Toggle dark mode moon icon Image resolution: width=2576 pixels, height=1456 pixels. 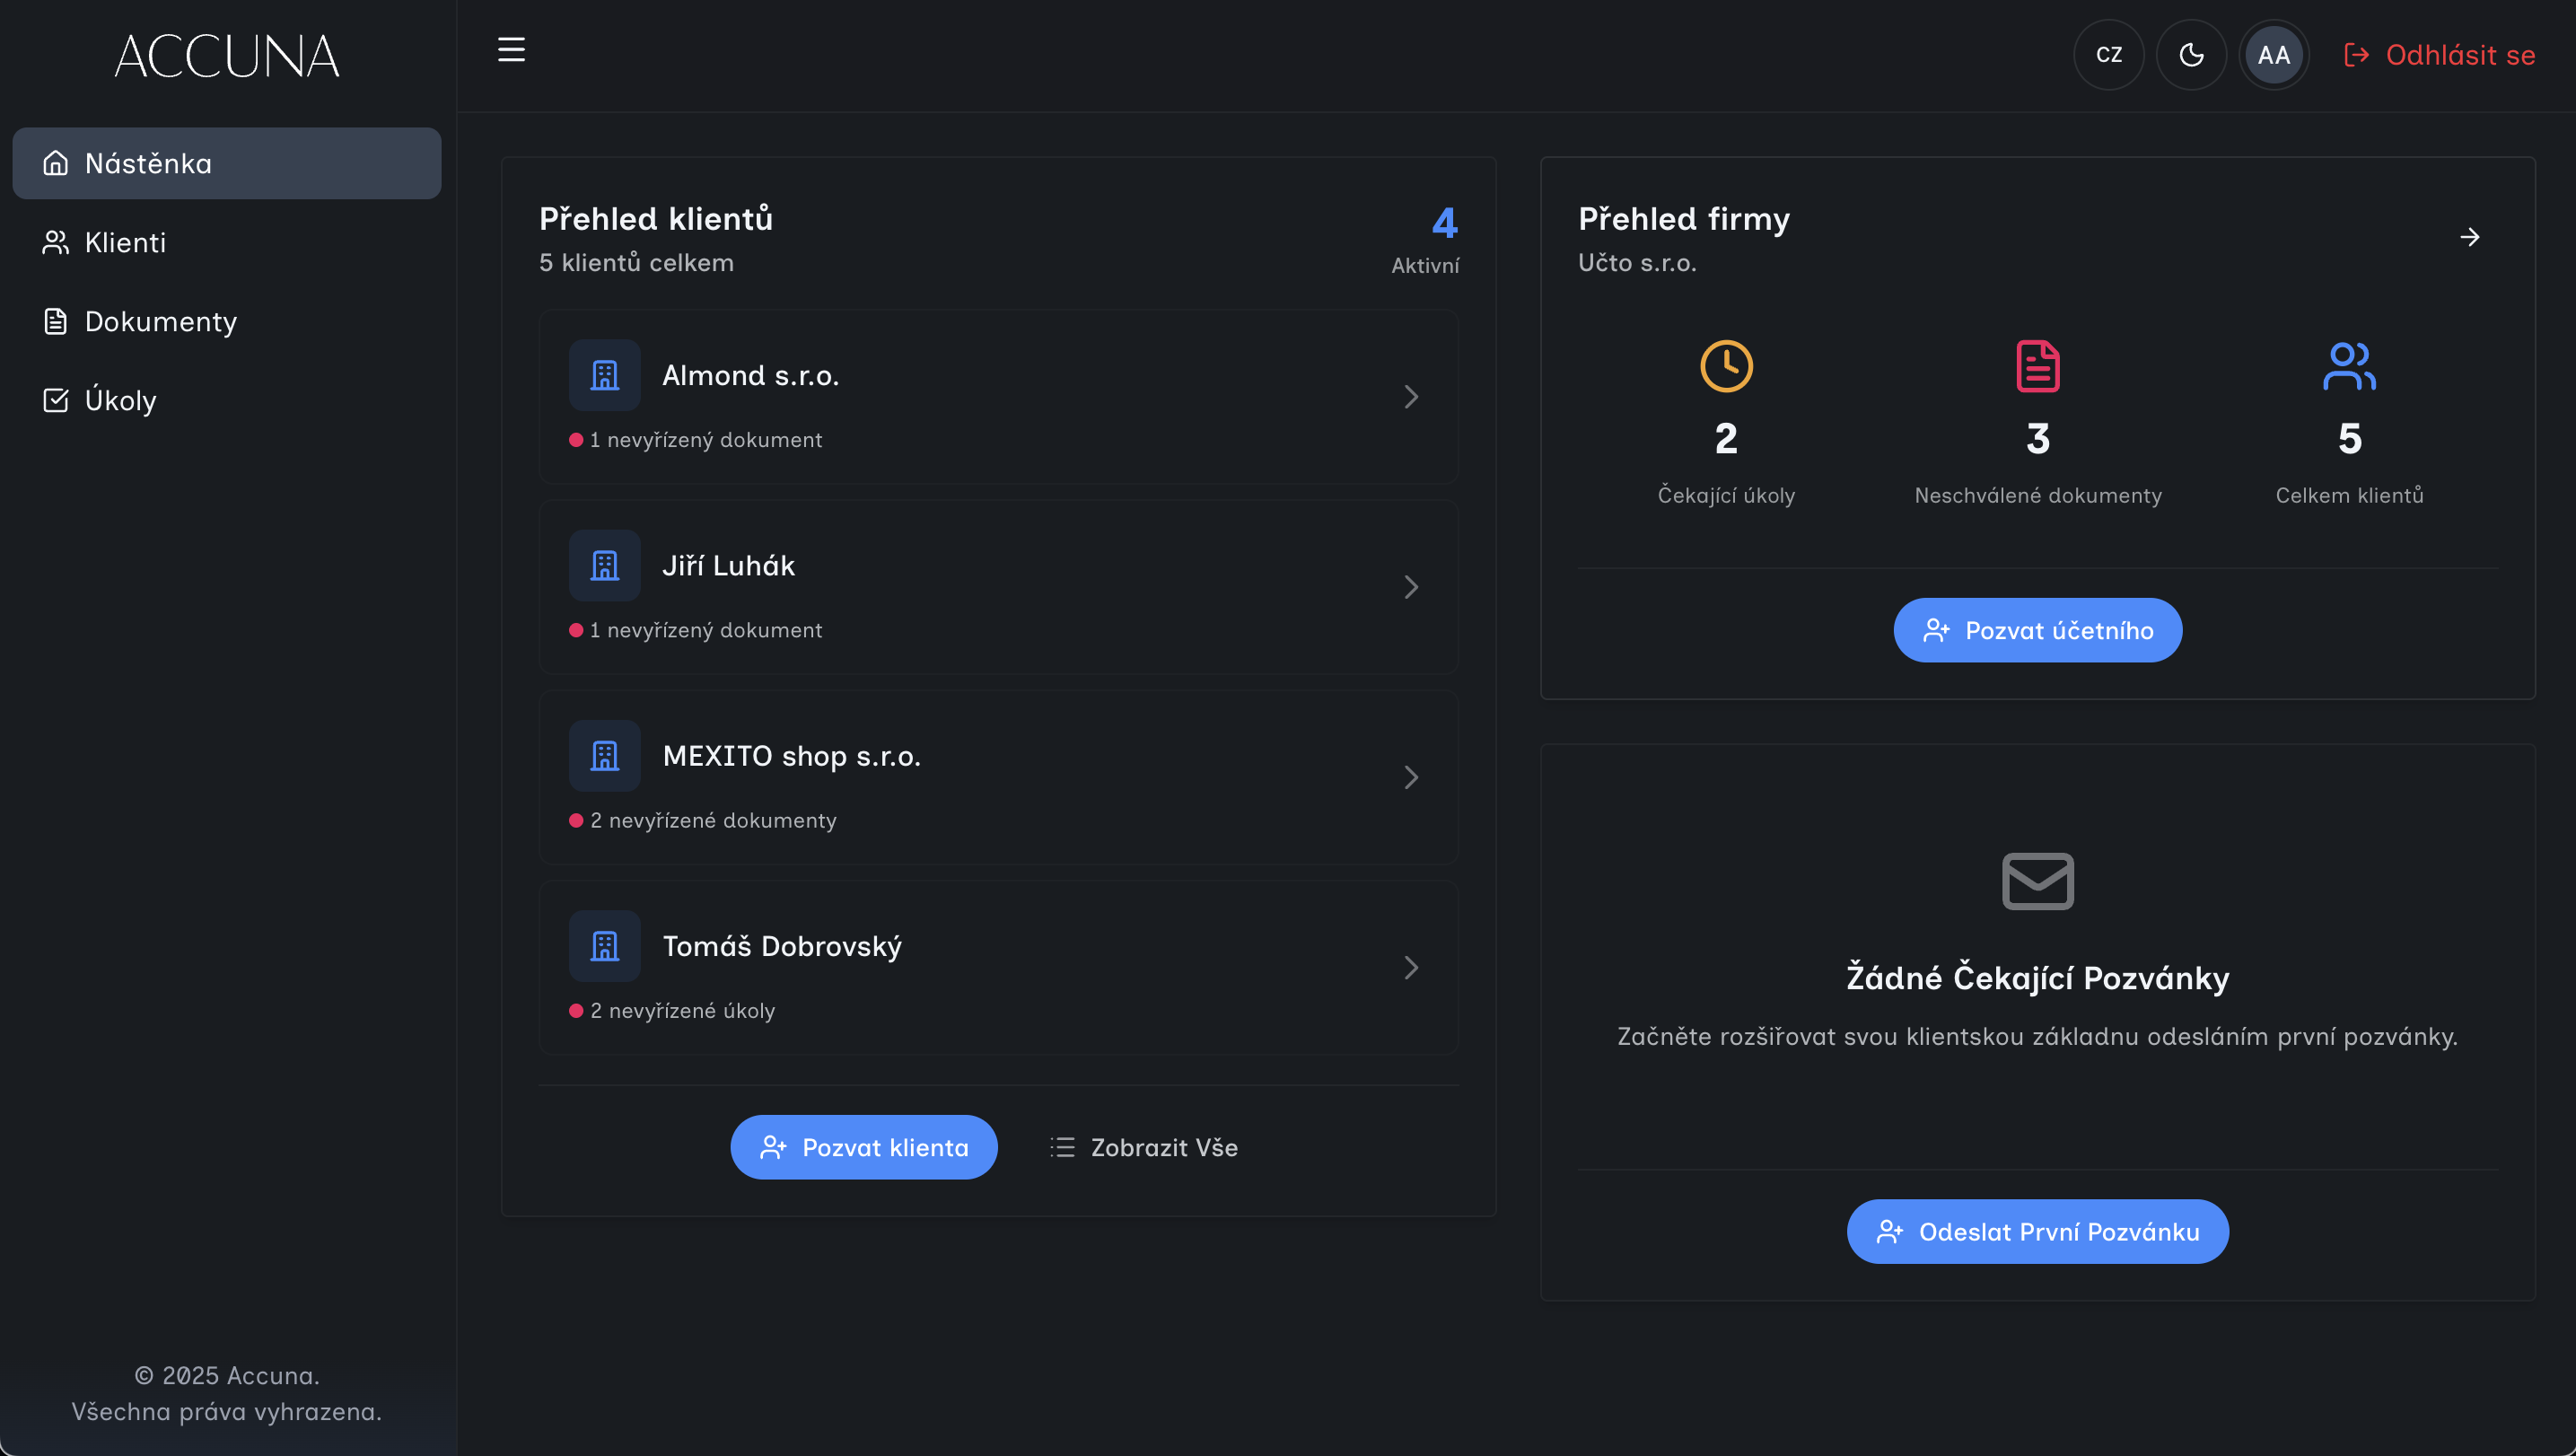click(2191, 55)
